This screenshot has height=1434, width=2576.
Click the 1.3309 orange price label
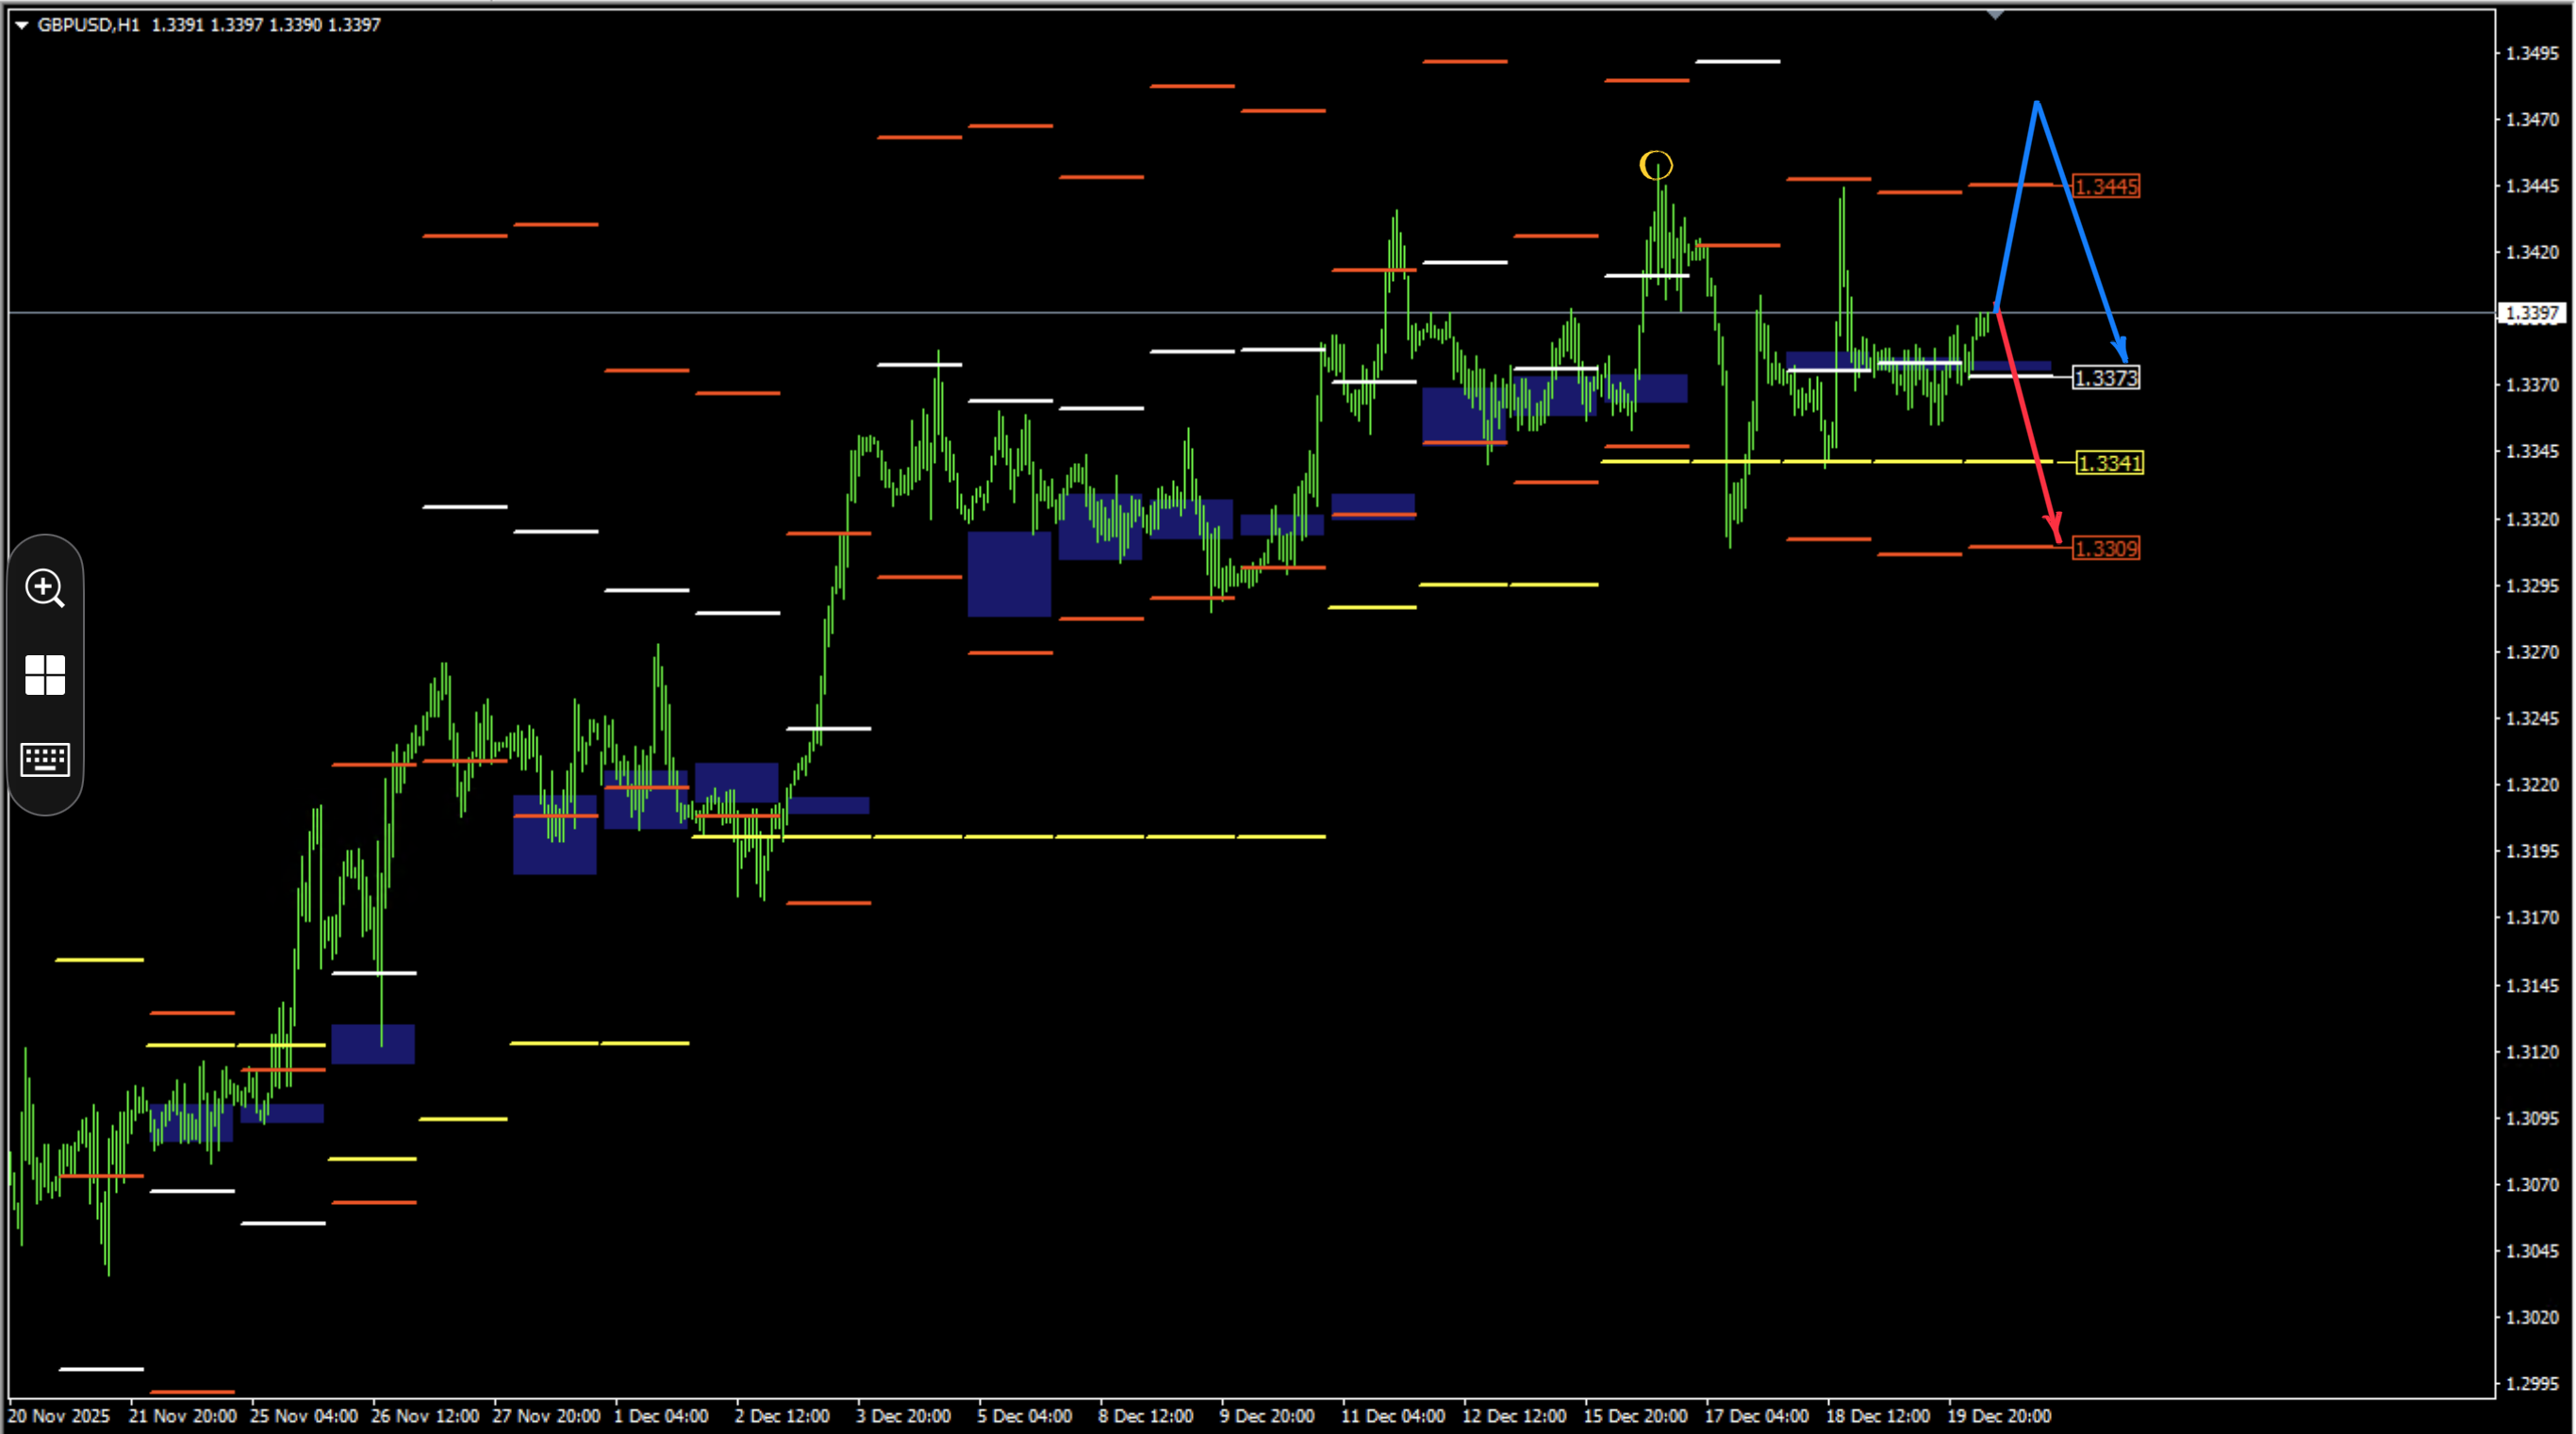coord(2106,548)
